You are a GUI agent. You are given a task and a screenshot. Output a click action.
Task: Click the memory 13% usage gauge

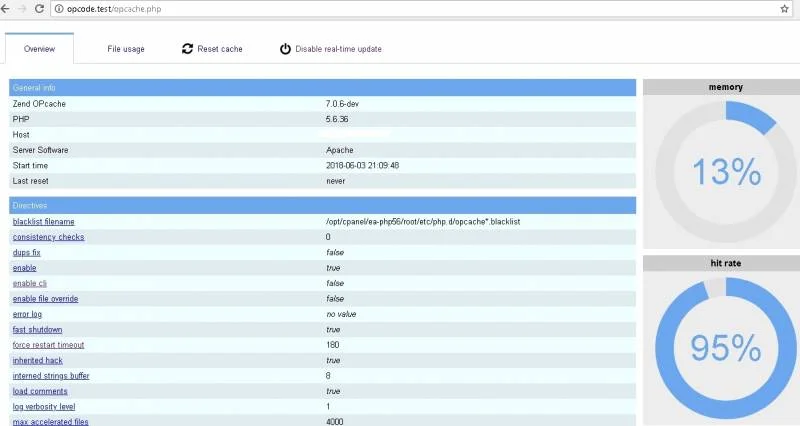pyautogui.click(x=719, y=172)
